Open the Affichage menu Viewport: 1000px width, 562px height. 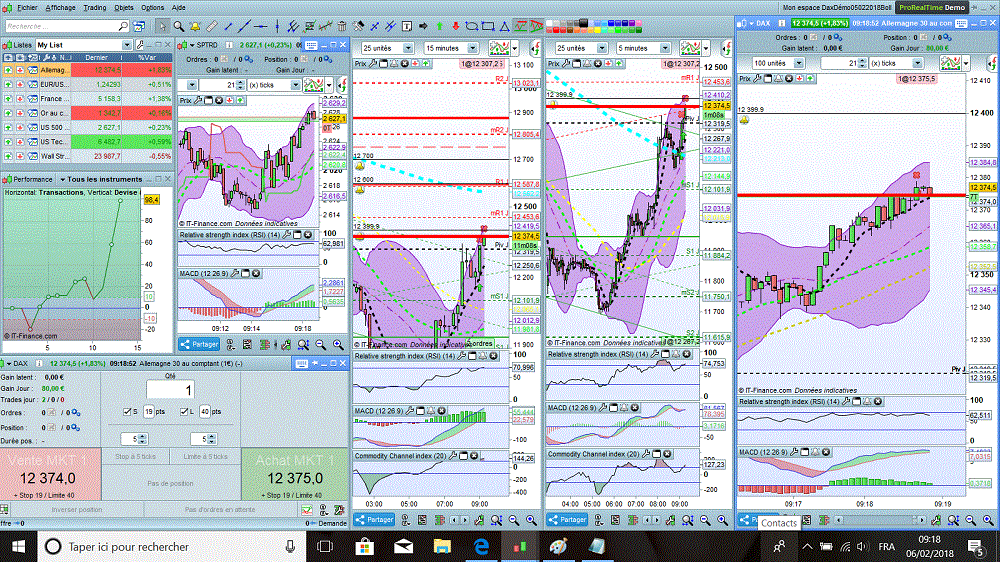click(60, 7)
